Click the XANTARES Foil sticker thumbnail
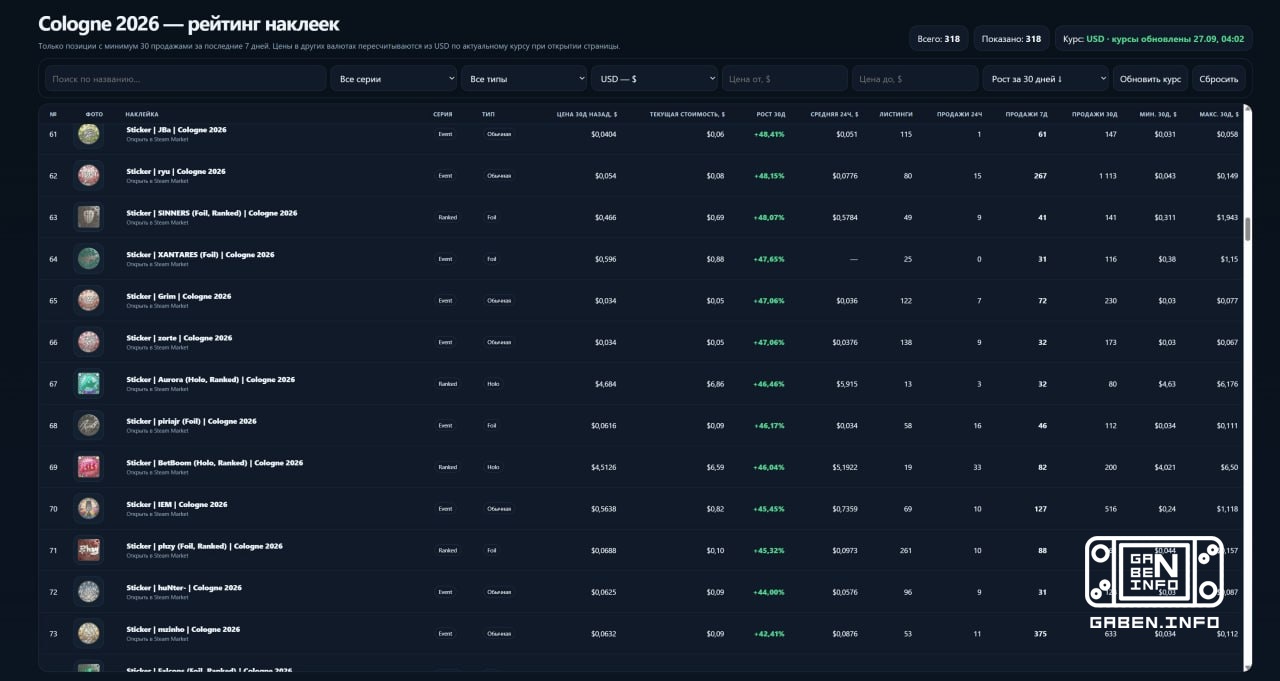Viewport: 1280px width, 681px height. click(x=89, y=259)
